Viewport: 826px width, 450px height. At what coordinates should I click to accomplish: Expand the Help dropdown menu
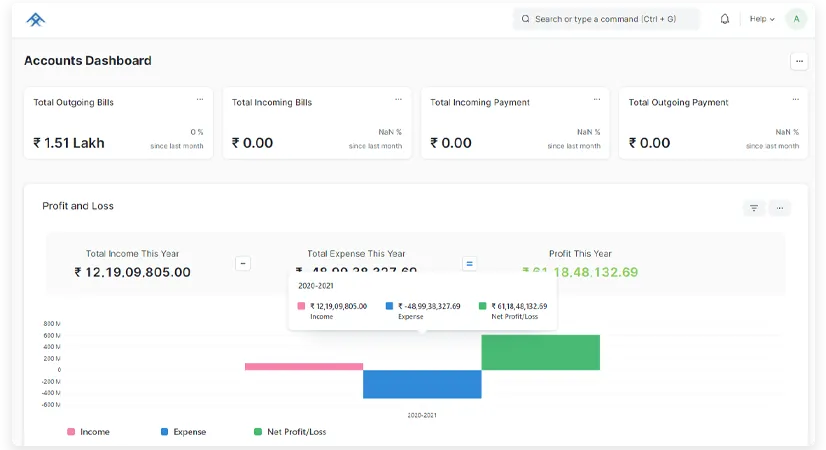point(762,19)
